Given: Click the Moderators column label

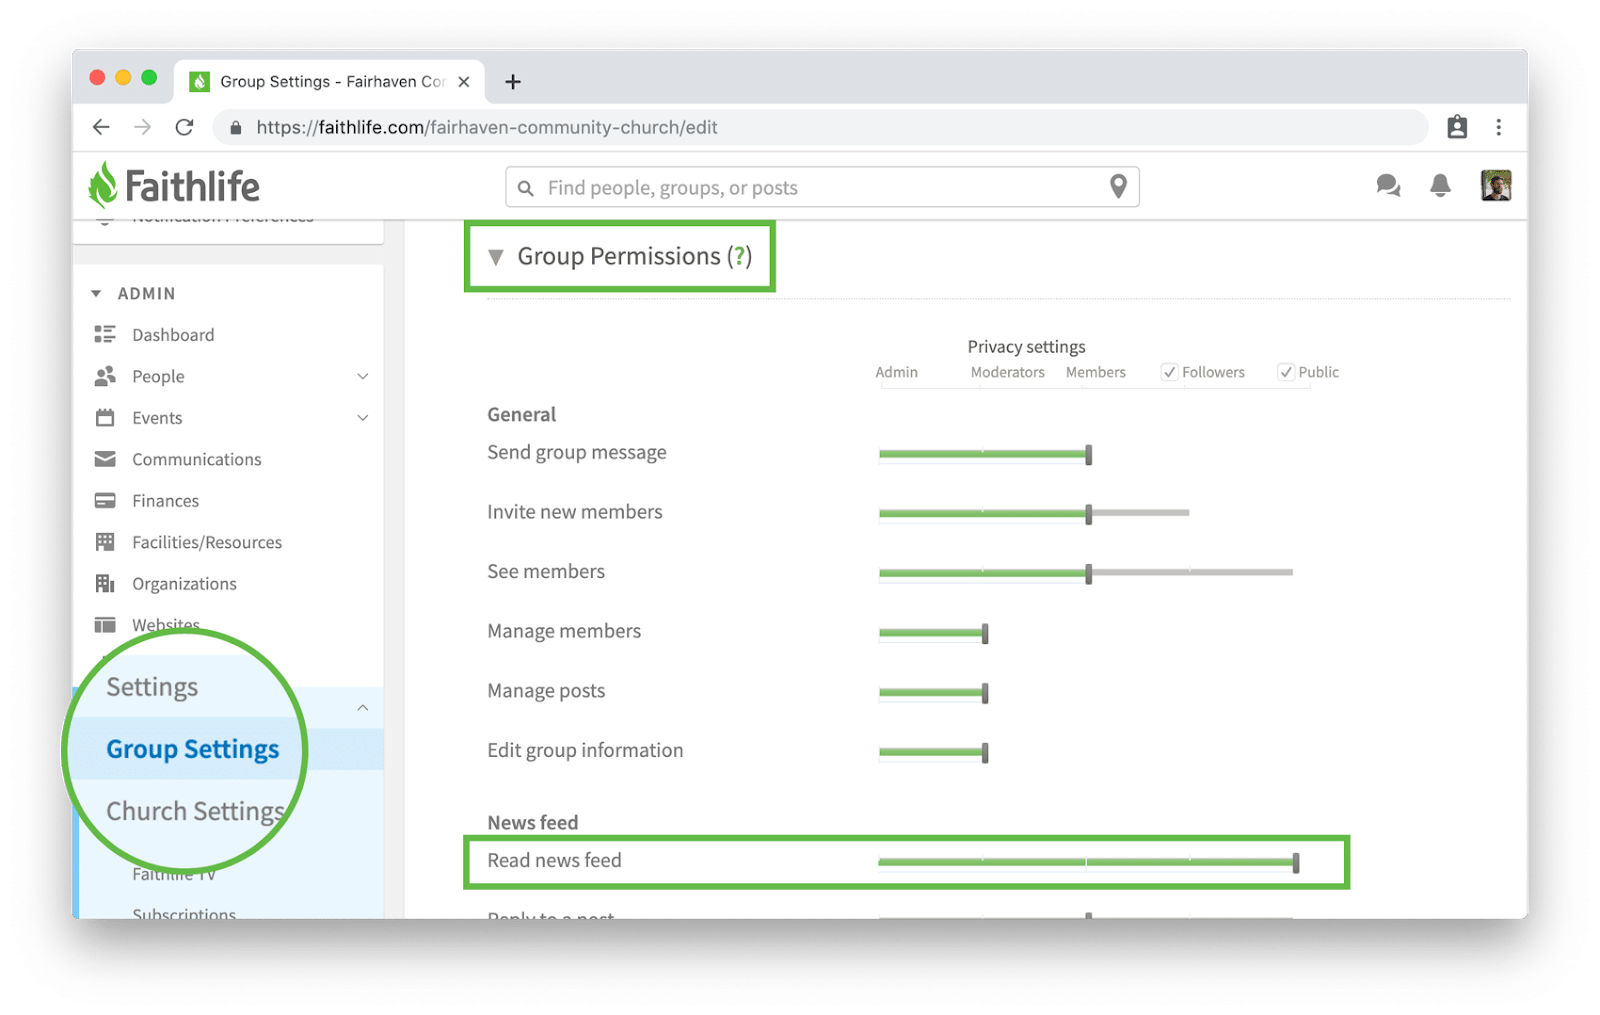Looking at the screenshot, I should click(x=1007, y=372).
